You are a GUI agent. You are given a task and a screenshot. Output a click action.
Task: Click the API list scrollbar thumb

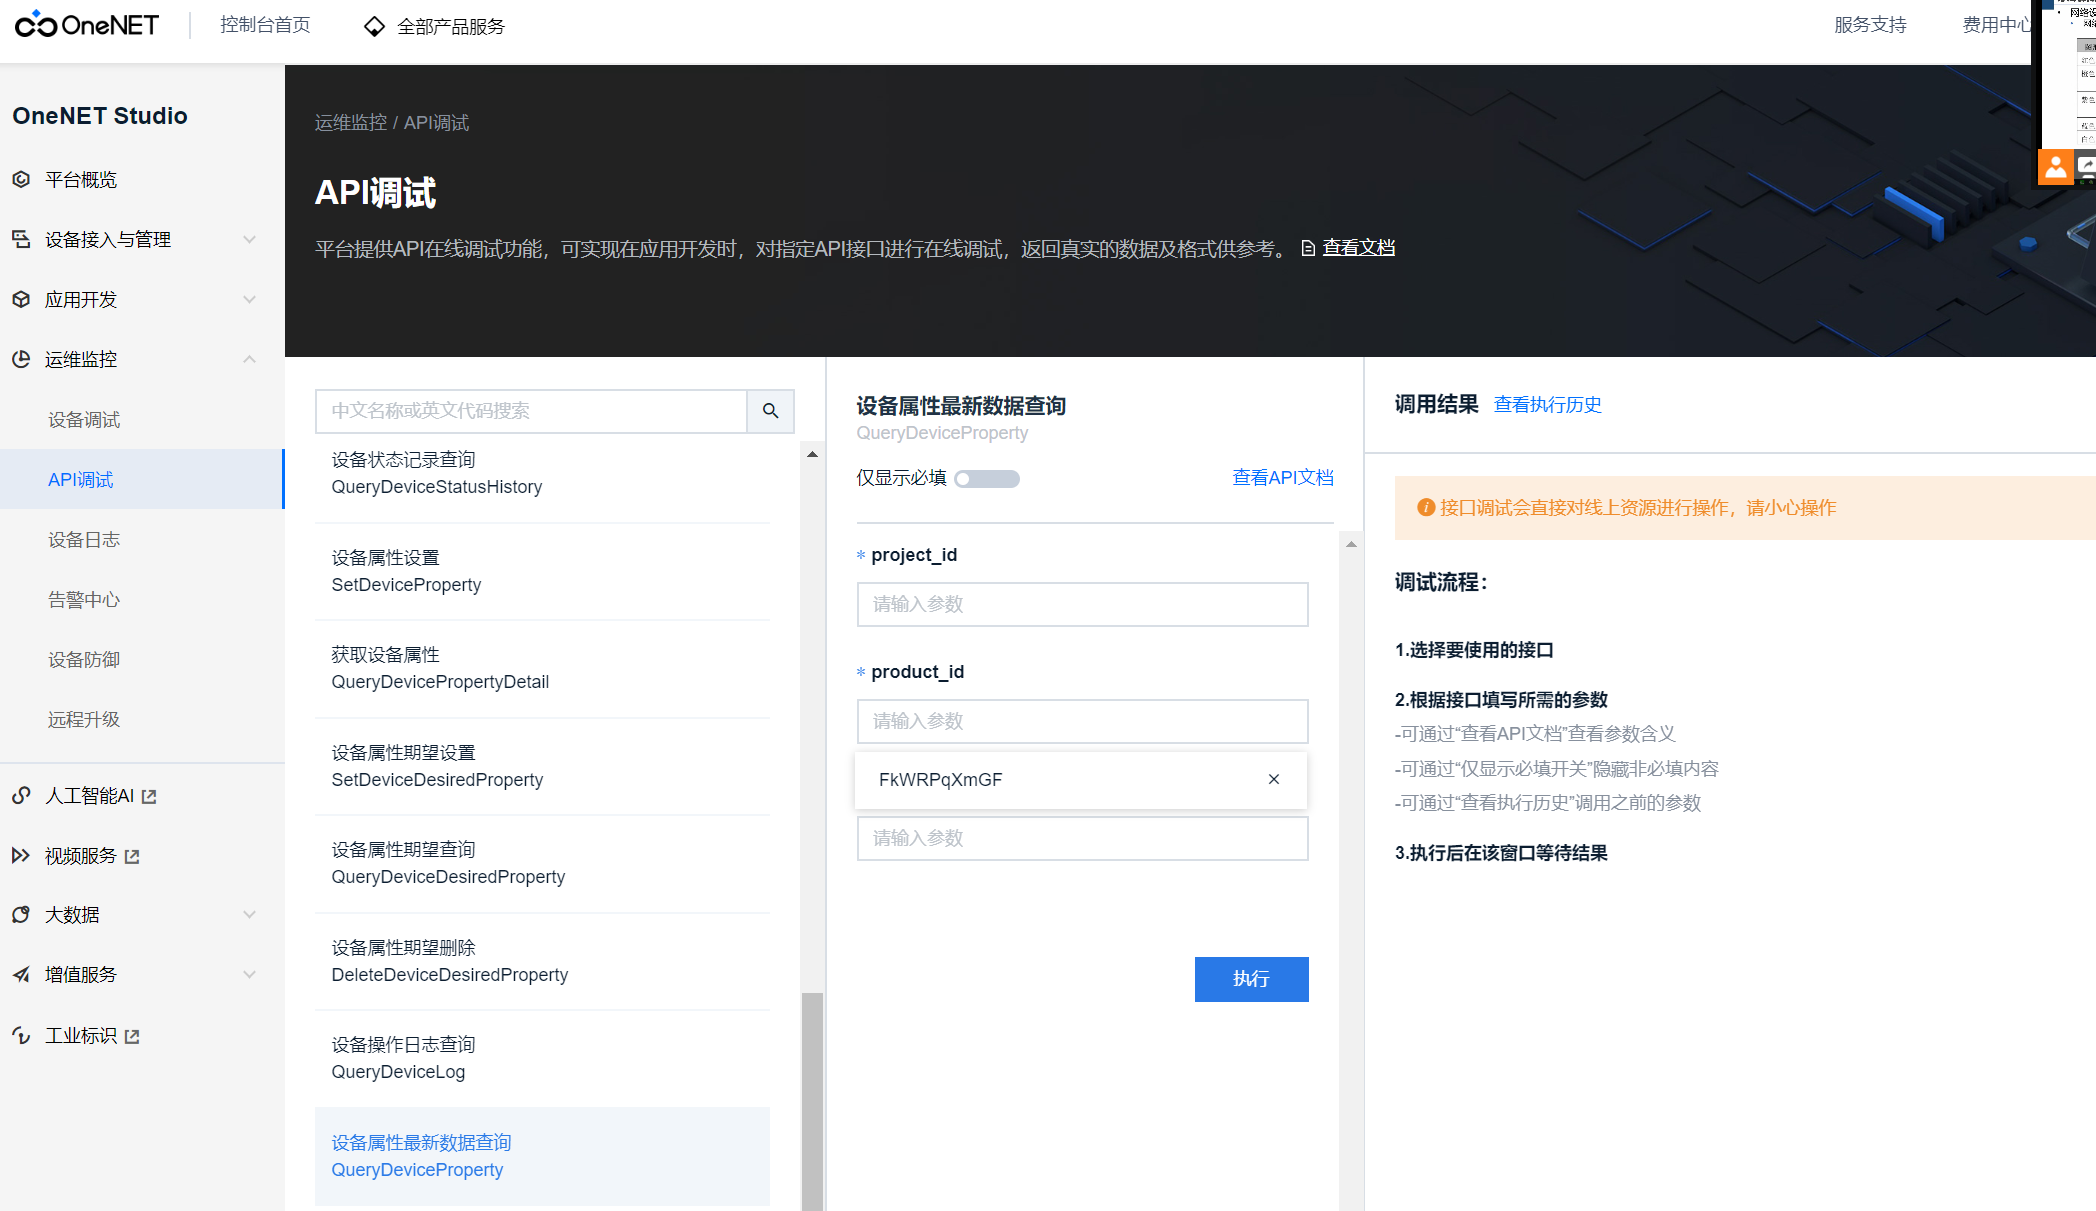coord(812,1100)
